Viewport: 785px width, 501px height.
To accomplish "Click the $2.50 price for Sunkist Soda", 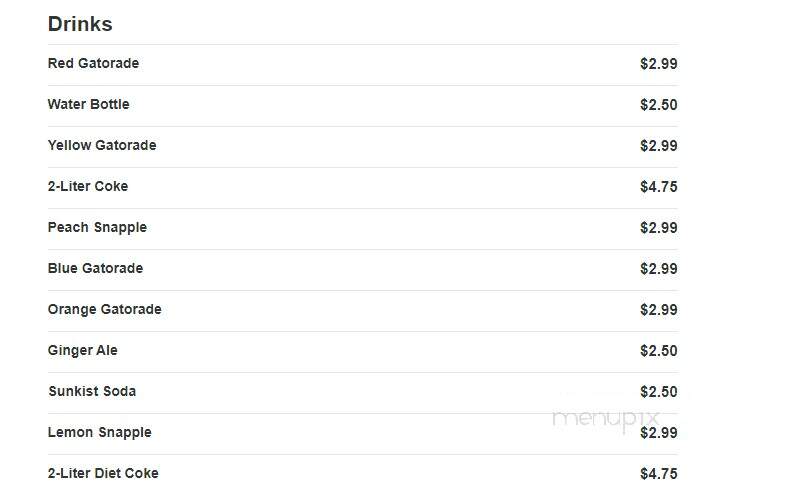I will click(x=659, y=392).
